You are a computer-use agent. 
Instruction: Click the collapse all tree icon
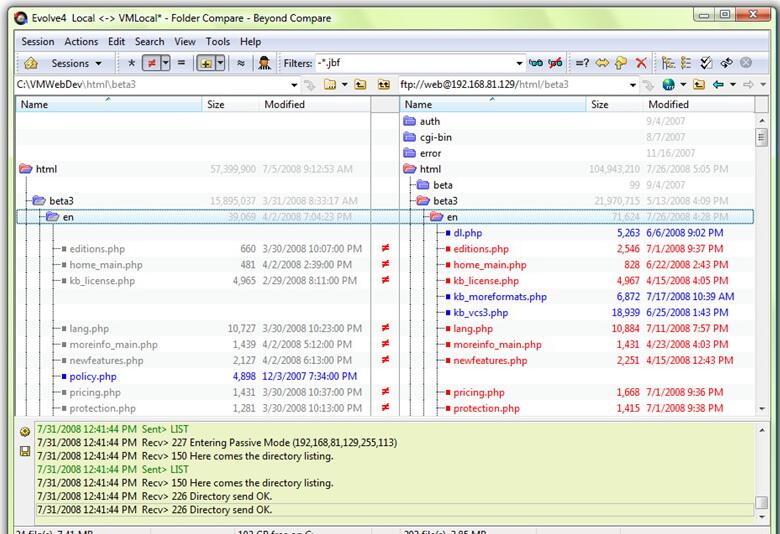point(686,63)
